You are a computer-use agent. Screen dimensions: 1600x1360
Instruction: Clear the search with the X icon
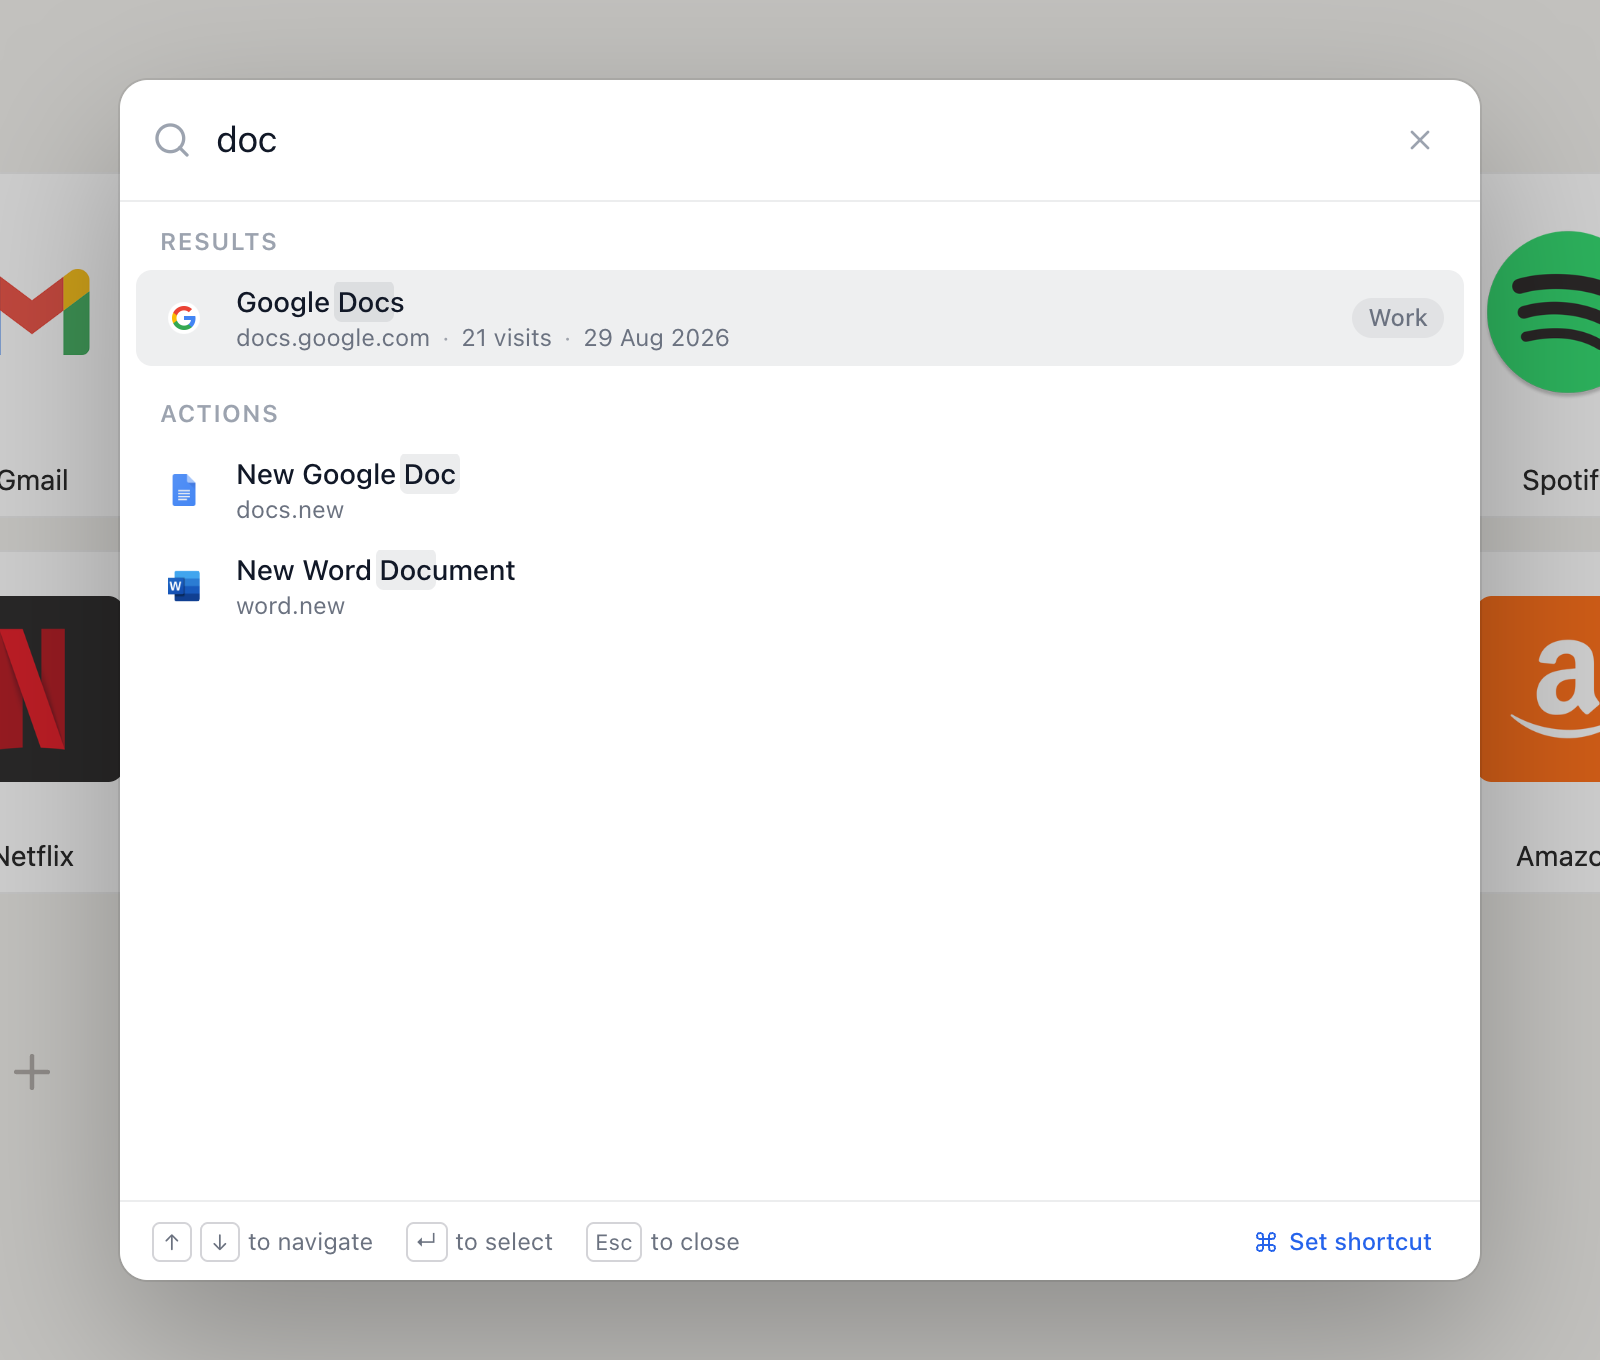[1420, 140]
